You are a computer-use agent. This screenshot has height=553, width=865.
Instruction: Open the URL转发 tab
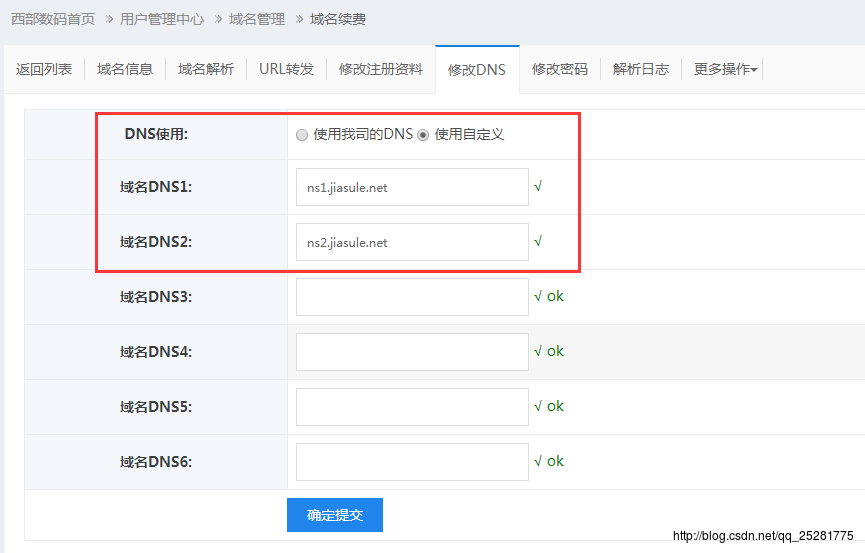pyautogui.click(x=286, y=69)
